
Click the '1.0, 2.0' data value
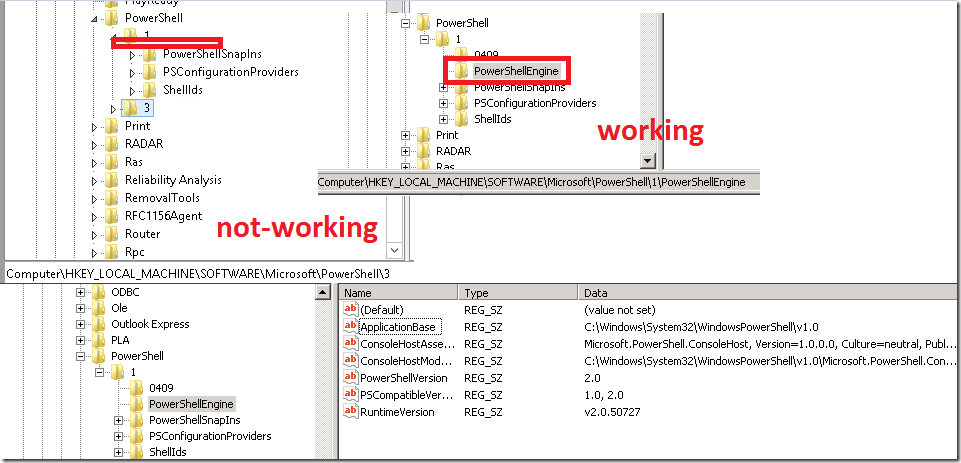(x=604, y=395)
